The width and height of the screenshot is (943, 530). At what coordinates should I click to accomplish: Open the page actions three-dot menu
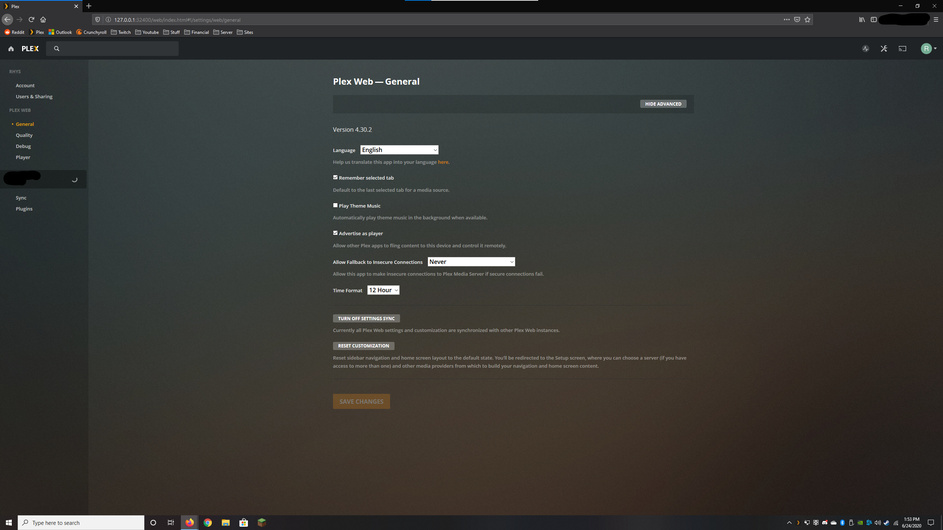point(787,20)
